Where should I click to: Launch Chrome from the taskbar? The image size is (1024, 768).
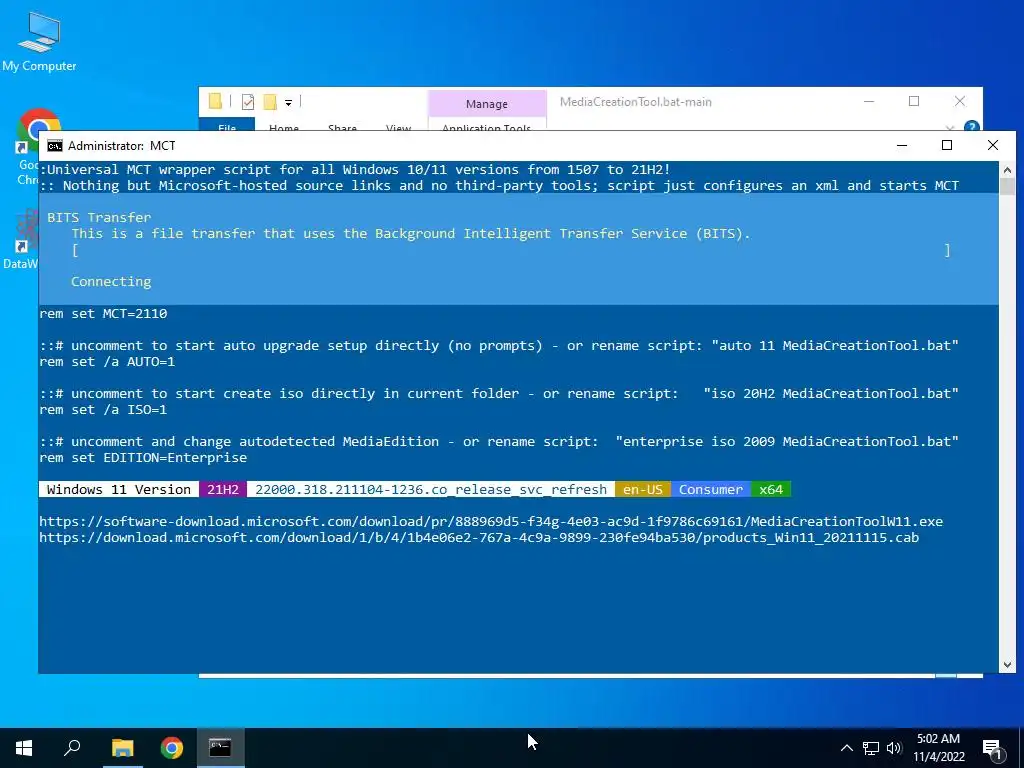172,748
